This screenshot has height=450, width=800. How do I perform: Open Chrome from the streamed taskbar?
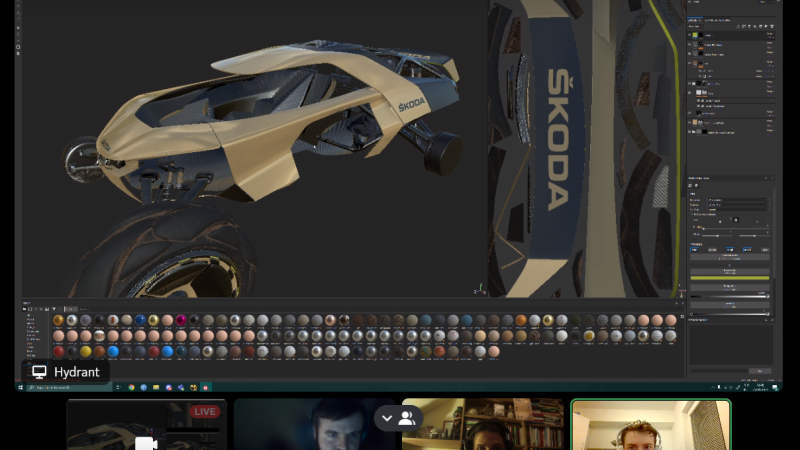coord(131,387)
